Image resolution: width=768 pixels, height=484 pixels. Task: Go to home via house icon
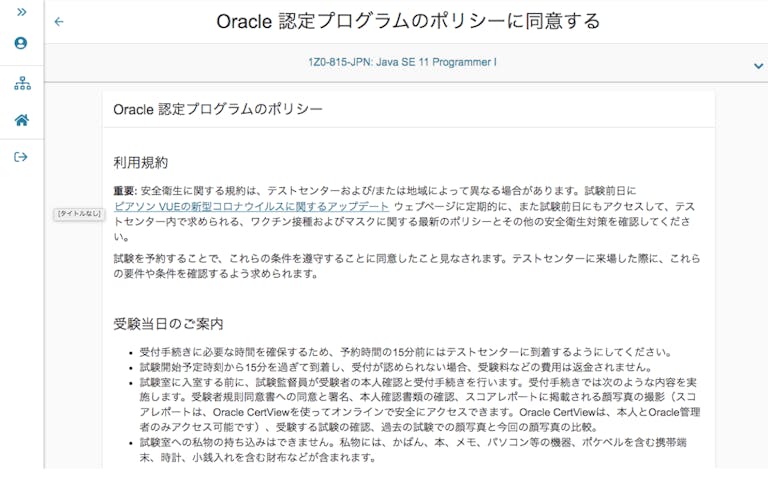22,120
